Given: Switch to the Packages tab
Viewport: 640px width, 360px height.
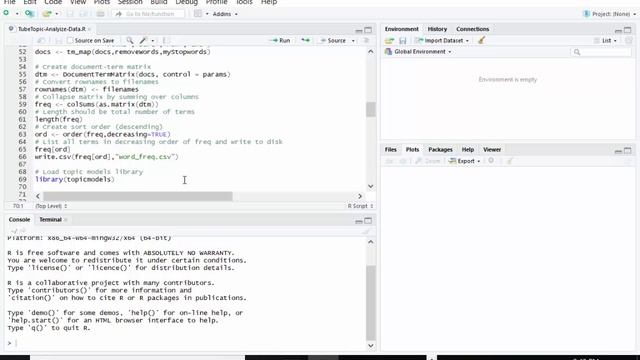Looking at the screenshot, I should 440,149.
